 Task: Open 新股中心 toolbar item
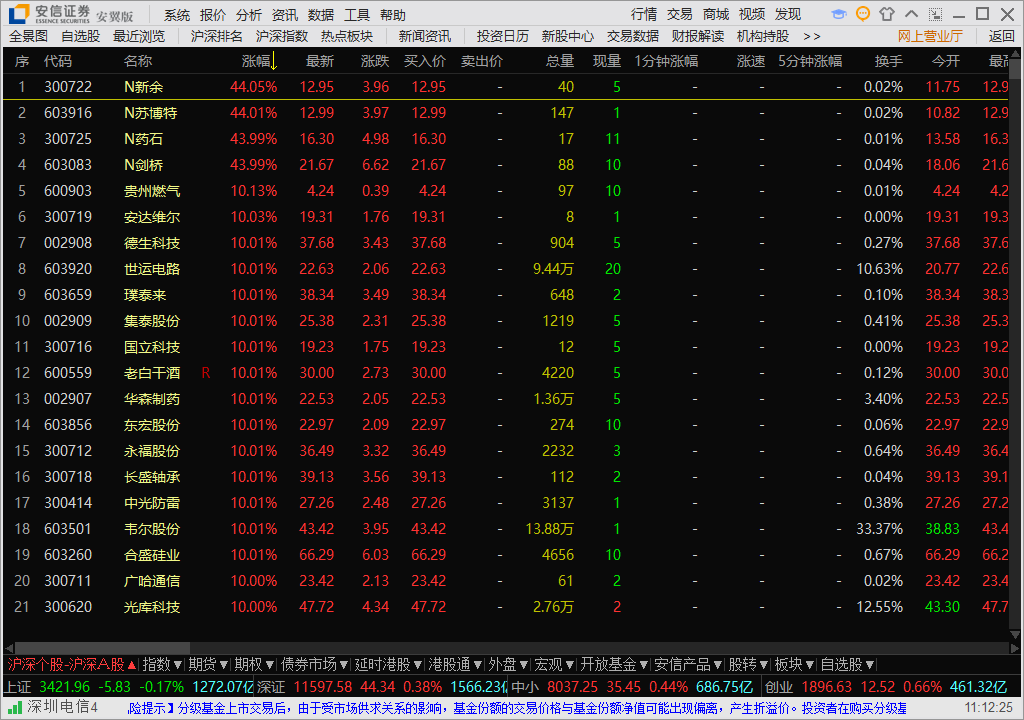point(568,37)
